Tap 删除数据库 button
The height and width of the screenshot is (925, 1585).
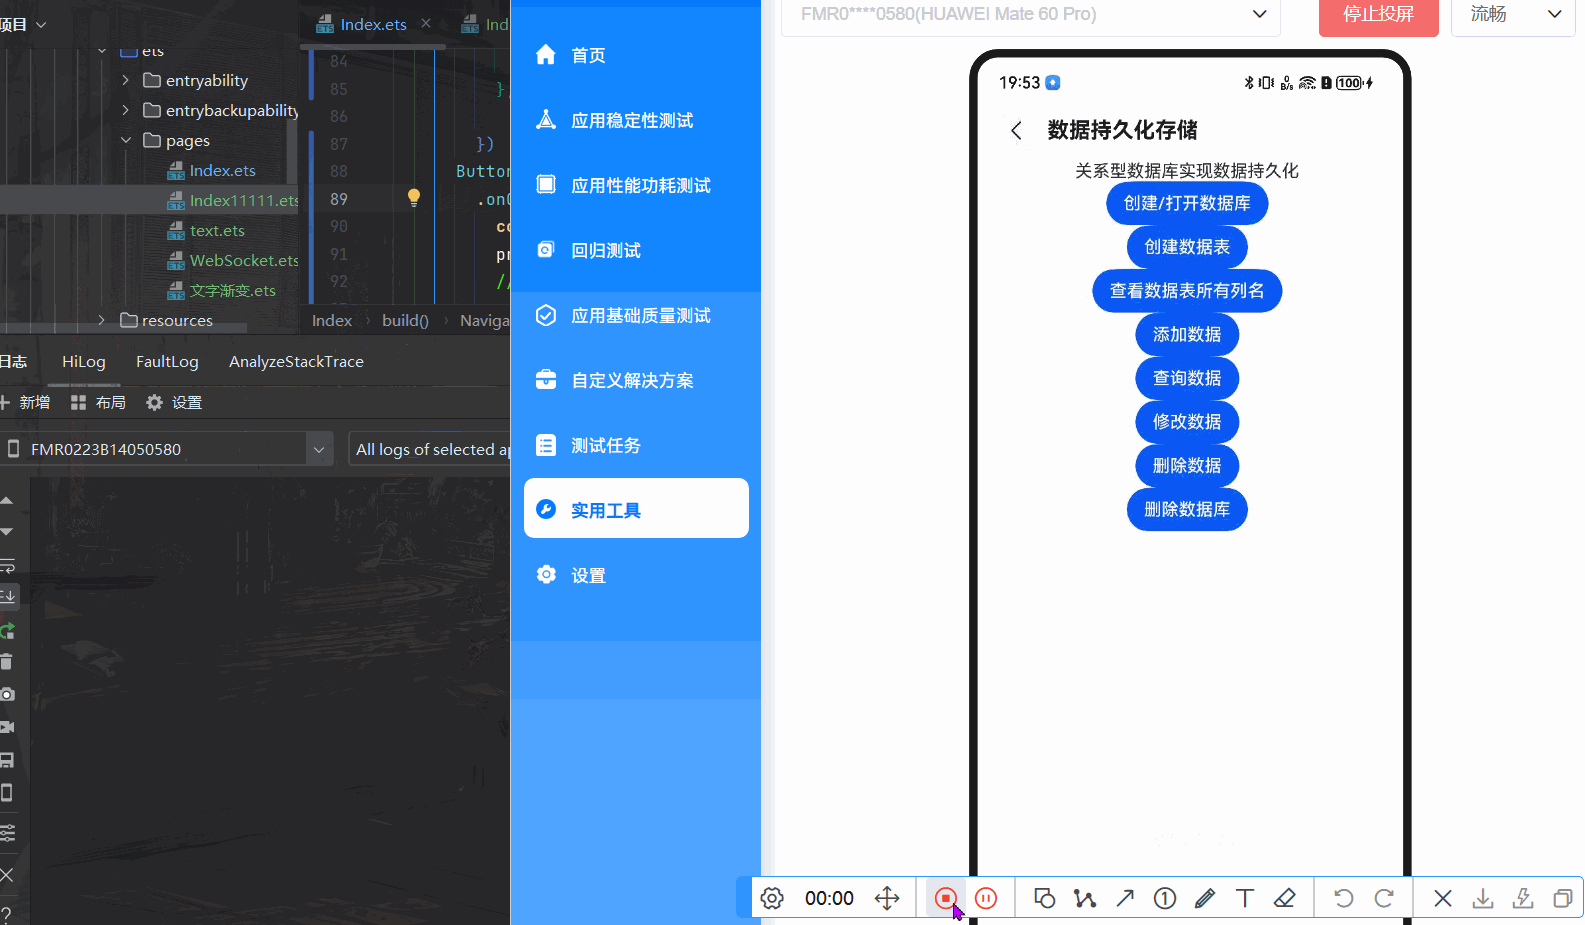tap(1187, 509)
